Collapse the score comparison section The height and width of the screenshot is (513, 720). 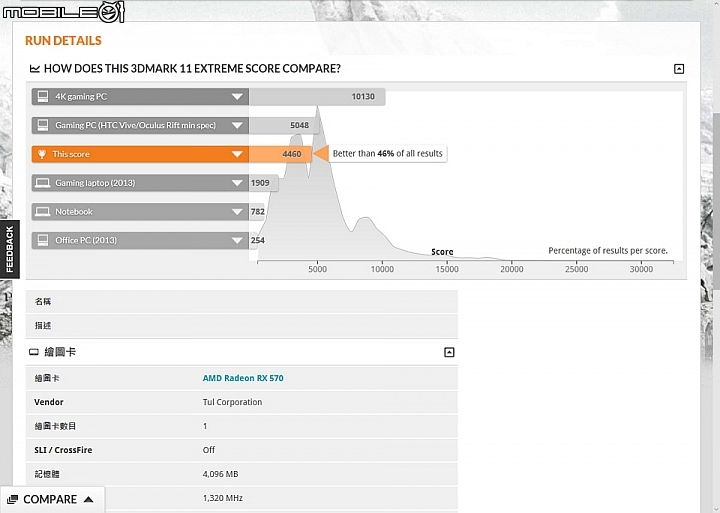(x=679, y=69)
